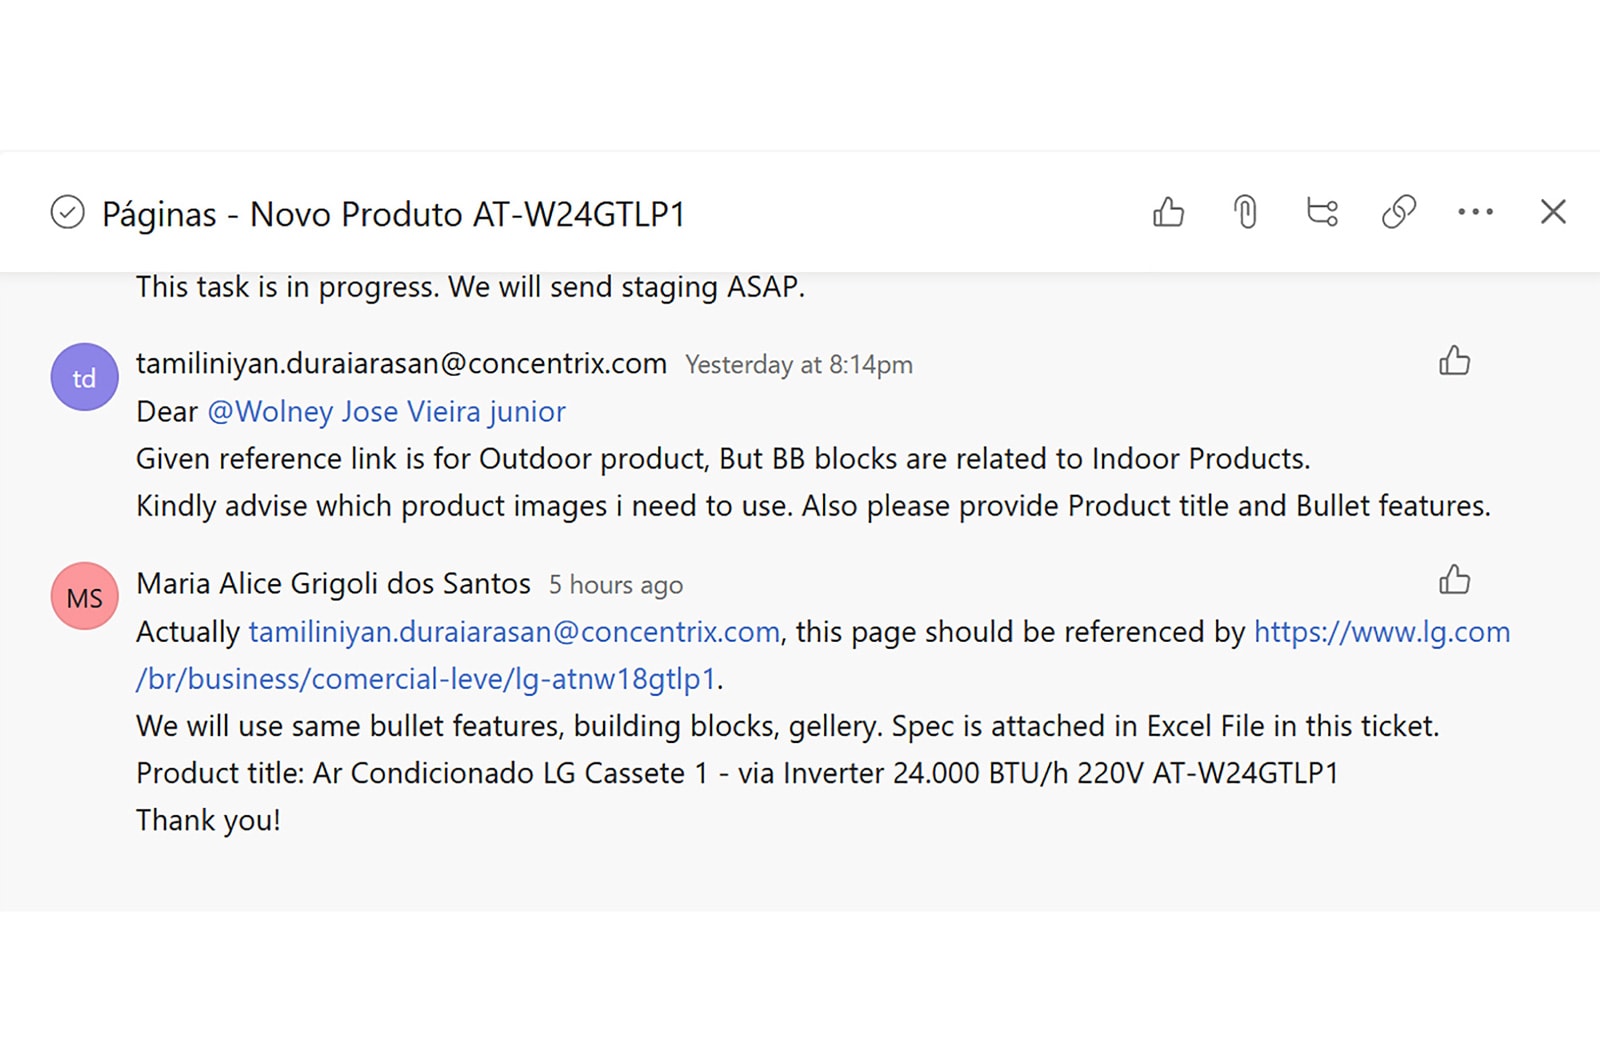Open the more actions ellipsis menu

tap(1475, 212)
